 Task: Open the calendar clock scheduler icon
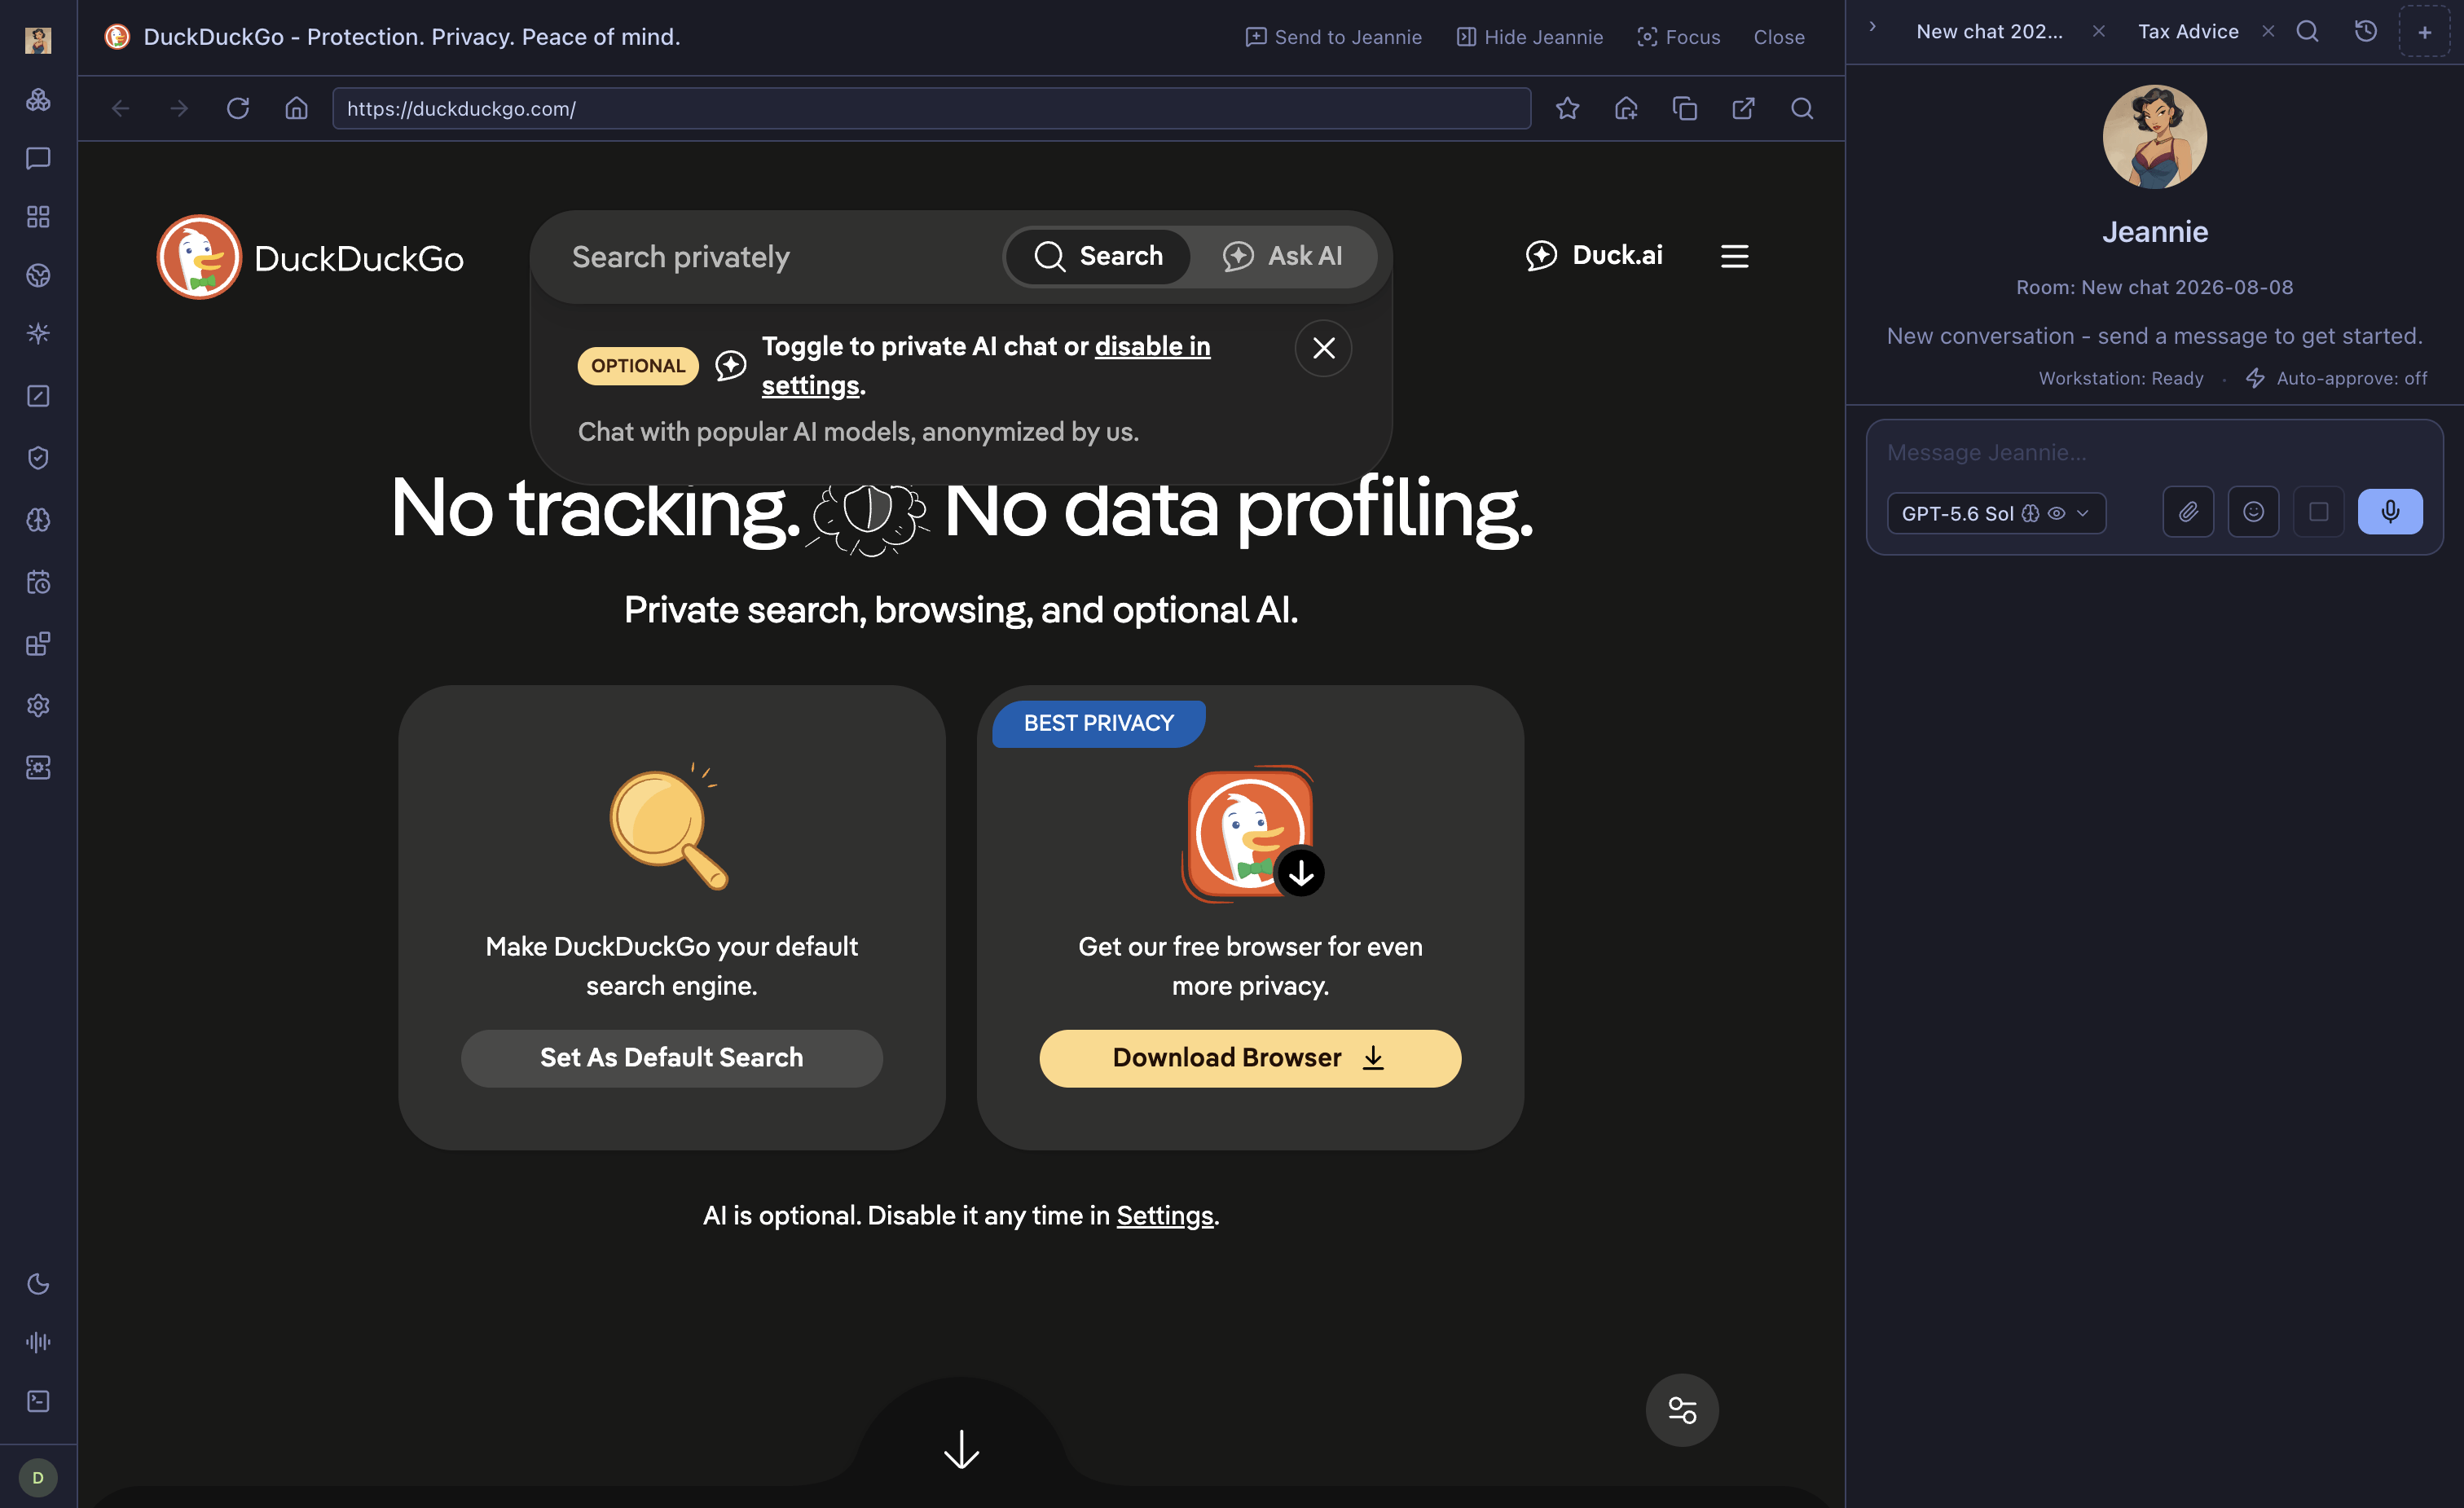pyautogui.click(x=38, y=582)
